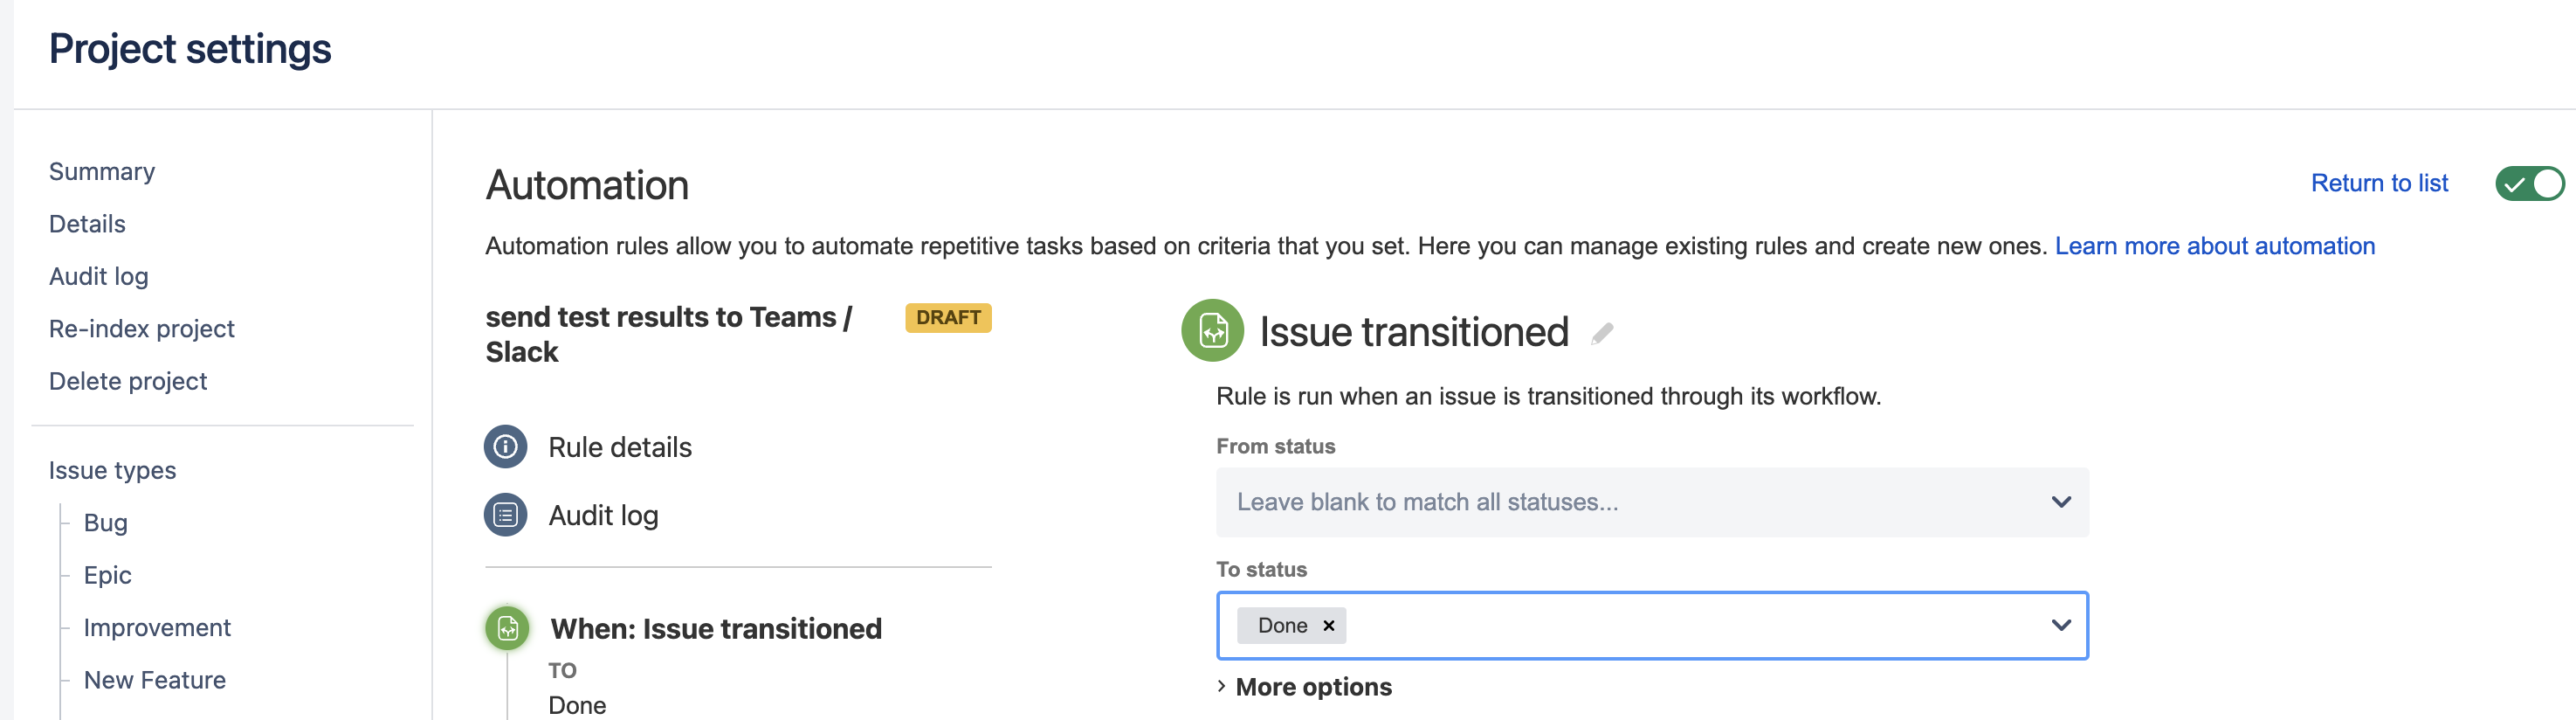Click the TO Done summary under the trigger
This screenshot has height=720, width=2576.
pyautogui.click(x=577, y=688)
